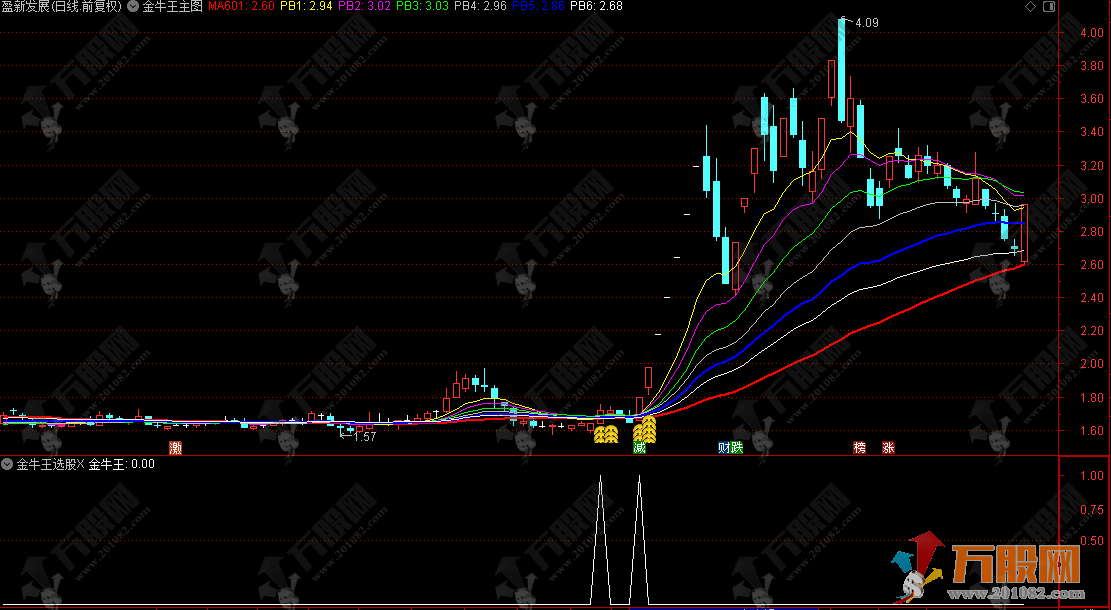
Task: Click the diamond icon at top right
Action: pos(1030,6)
